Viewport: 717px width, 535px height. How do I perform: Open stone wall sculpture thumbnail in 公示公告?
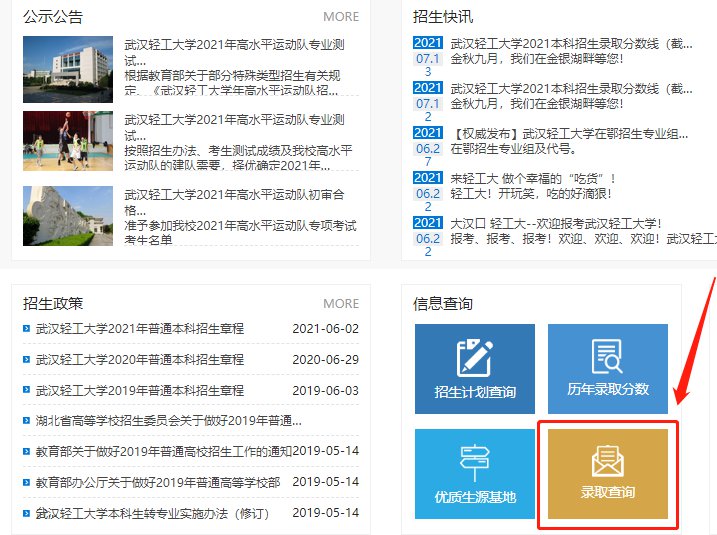click(x=68, y=216)
